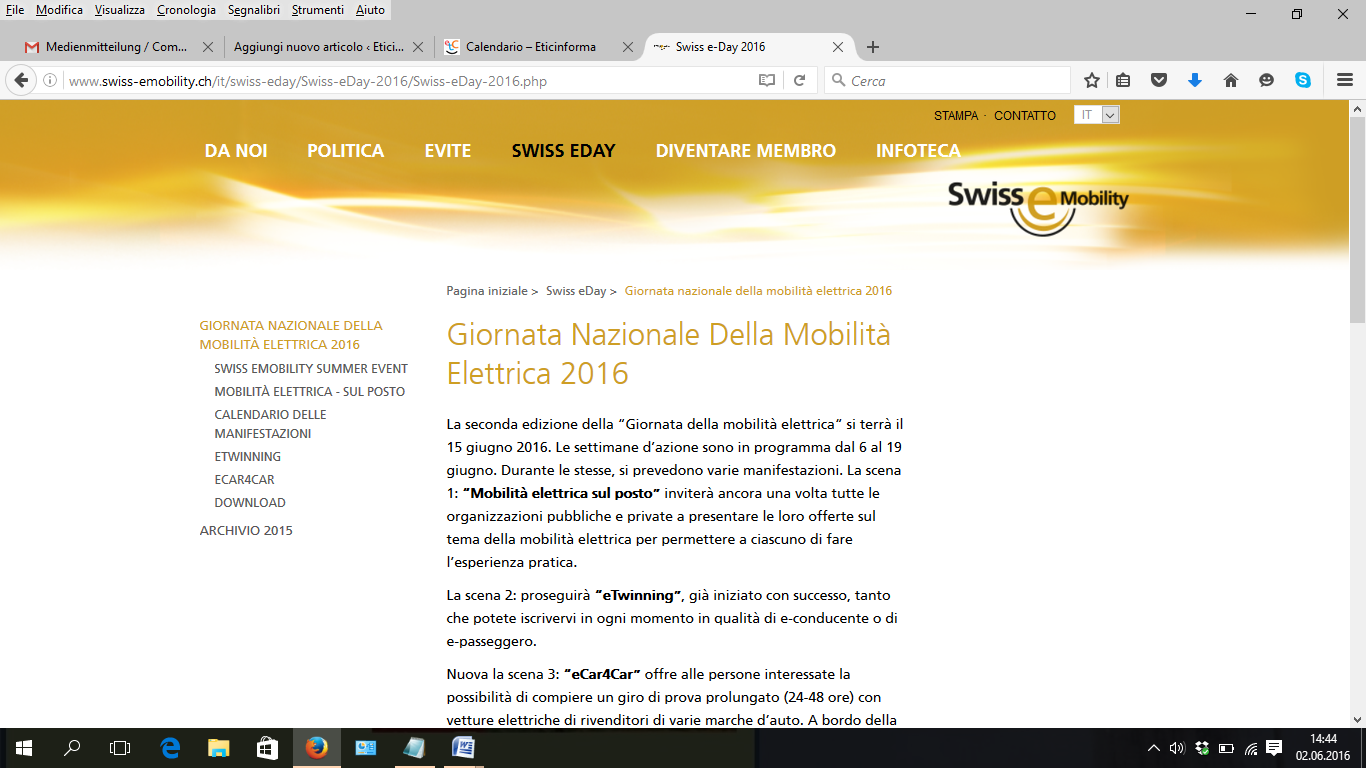Open the EVITE navigation item

tap(447, 151)
